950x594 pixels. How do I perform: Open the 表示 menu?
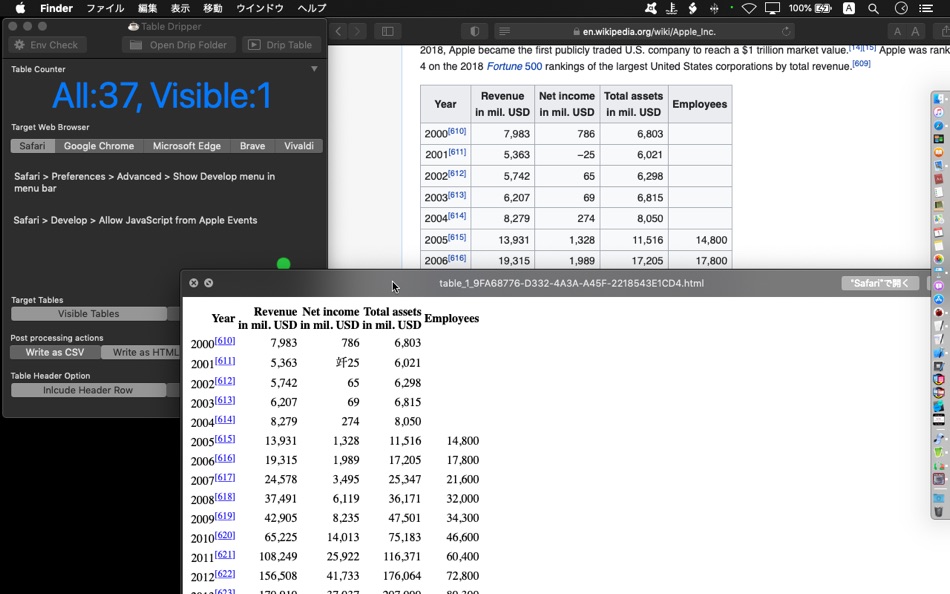[x=180, y=8]
